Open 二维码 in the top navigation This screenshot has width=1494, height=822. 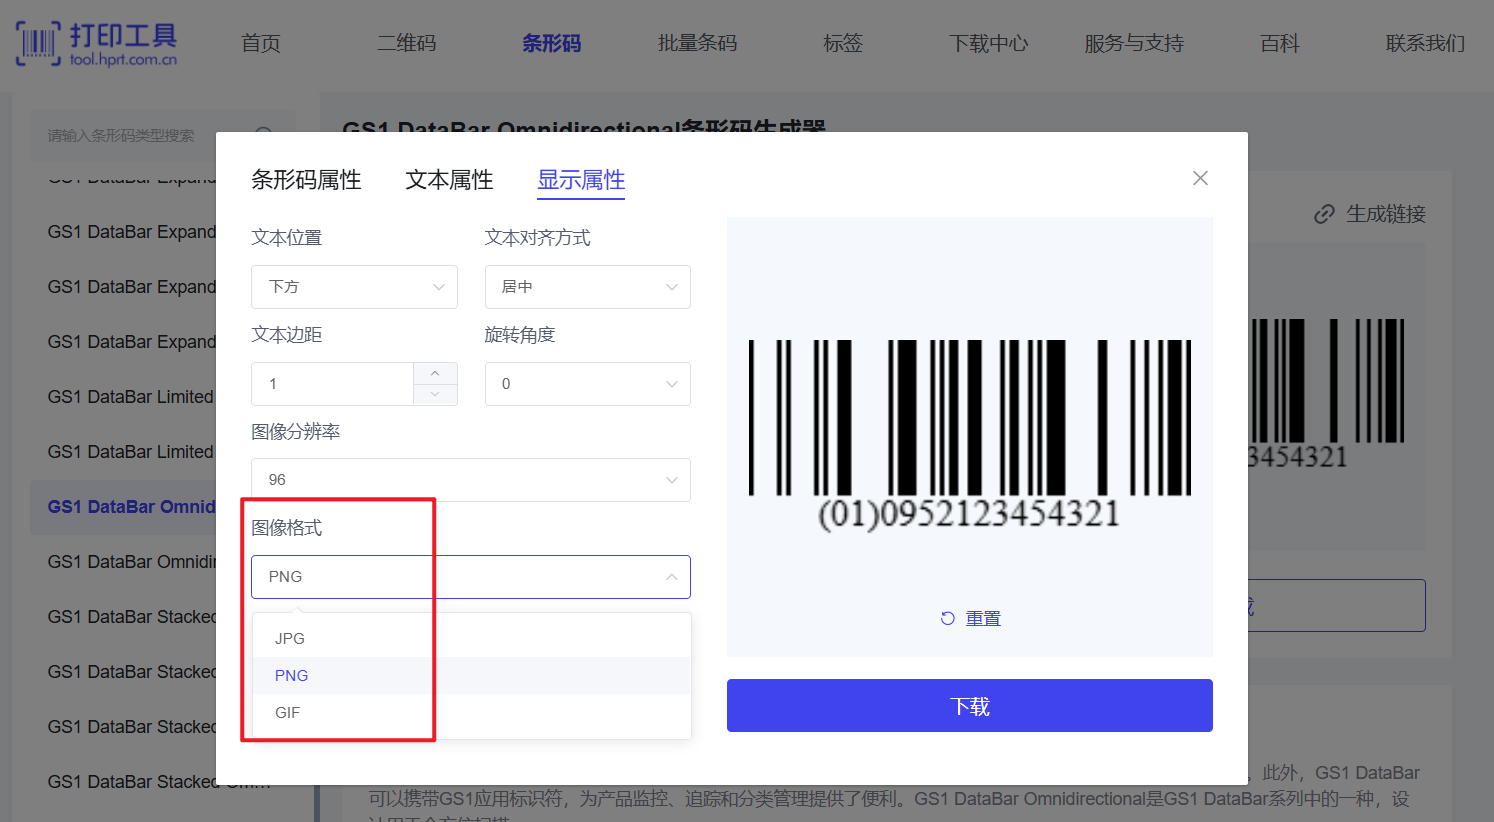(x=406, y=43)
